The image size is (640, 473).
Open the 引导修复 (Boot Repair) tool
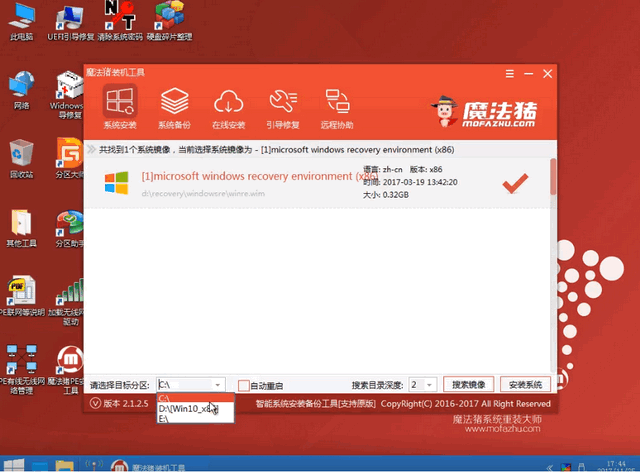point(283,107)
